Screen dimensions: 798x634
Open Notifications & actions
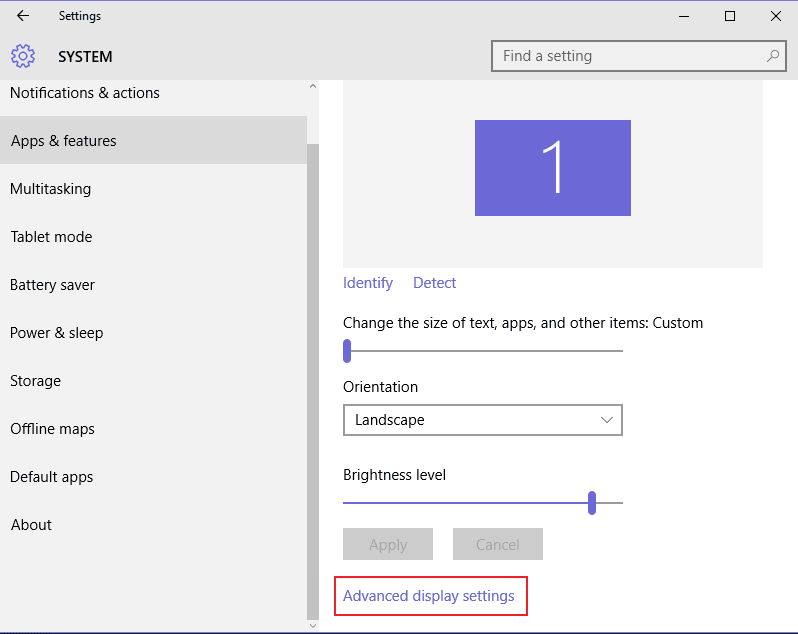(153, 93)
